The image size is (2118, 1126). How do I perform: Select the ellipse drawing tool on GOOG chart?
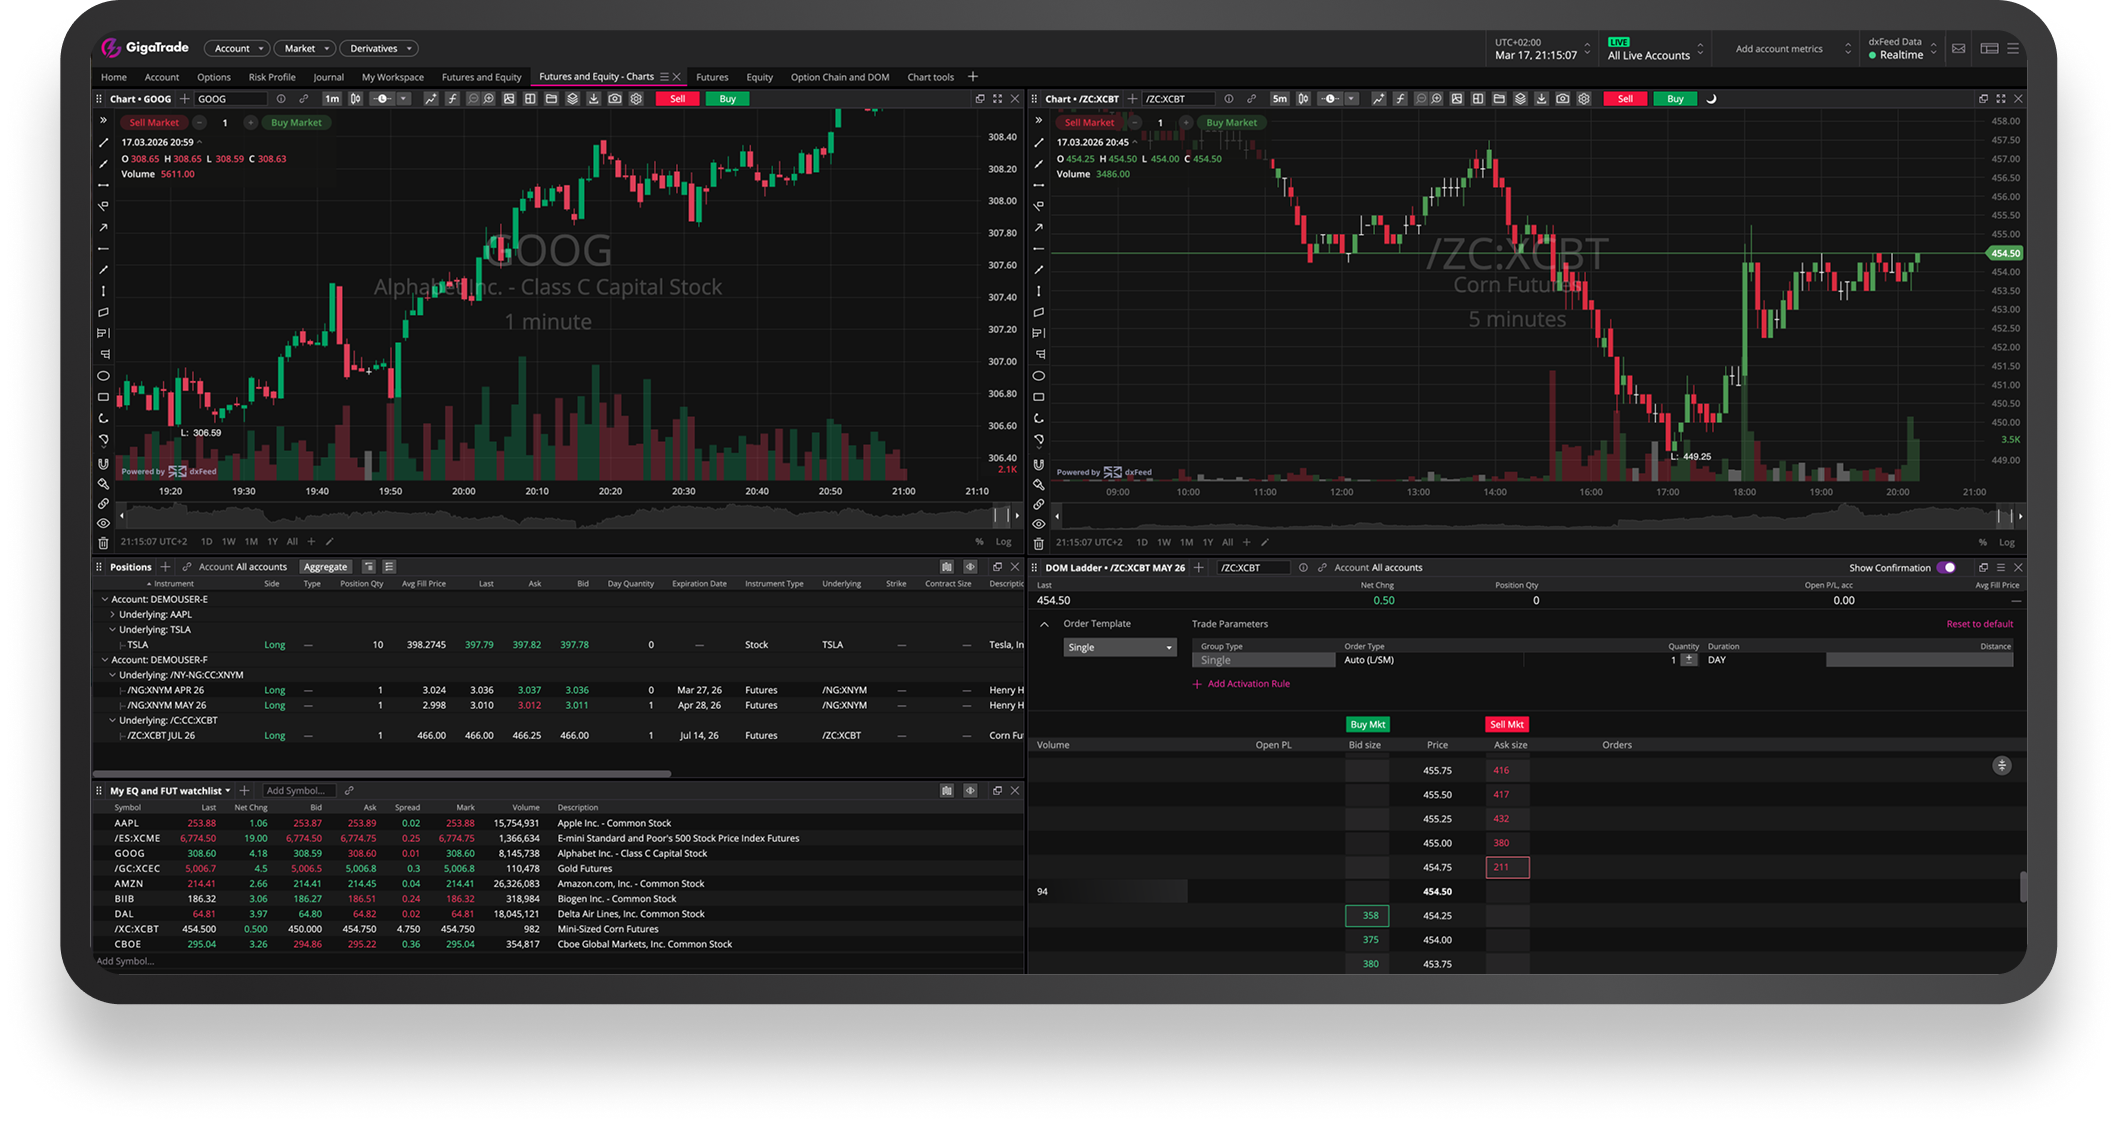click(x=103, y=376)
